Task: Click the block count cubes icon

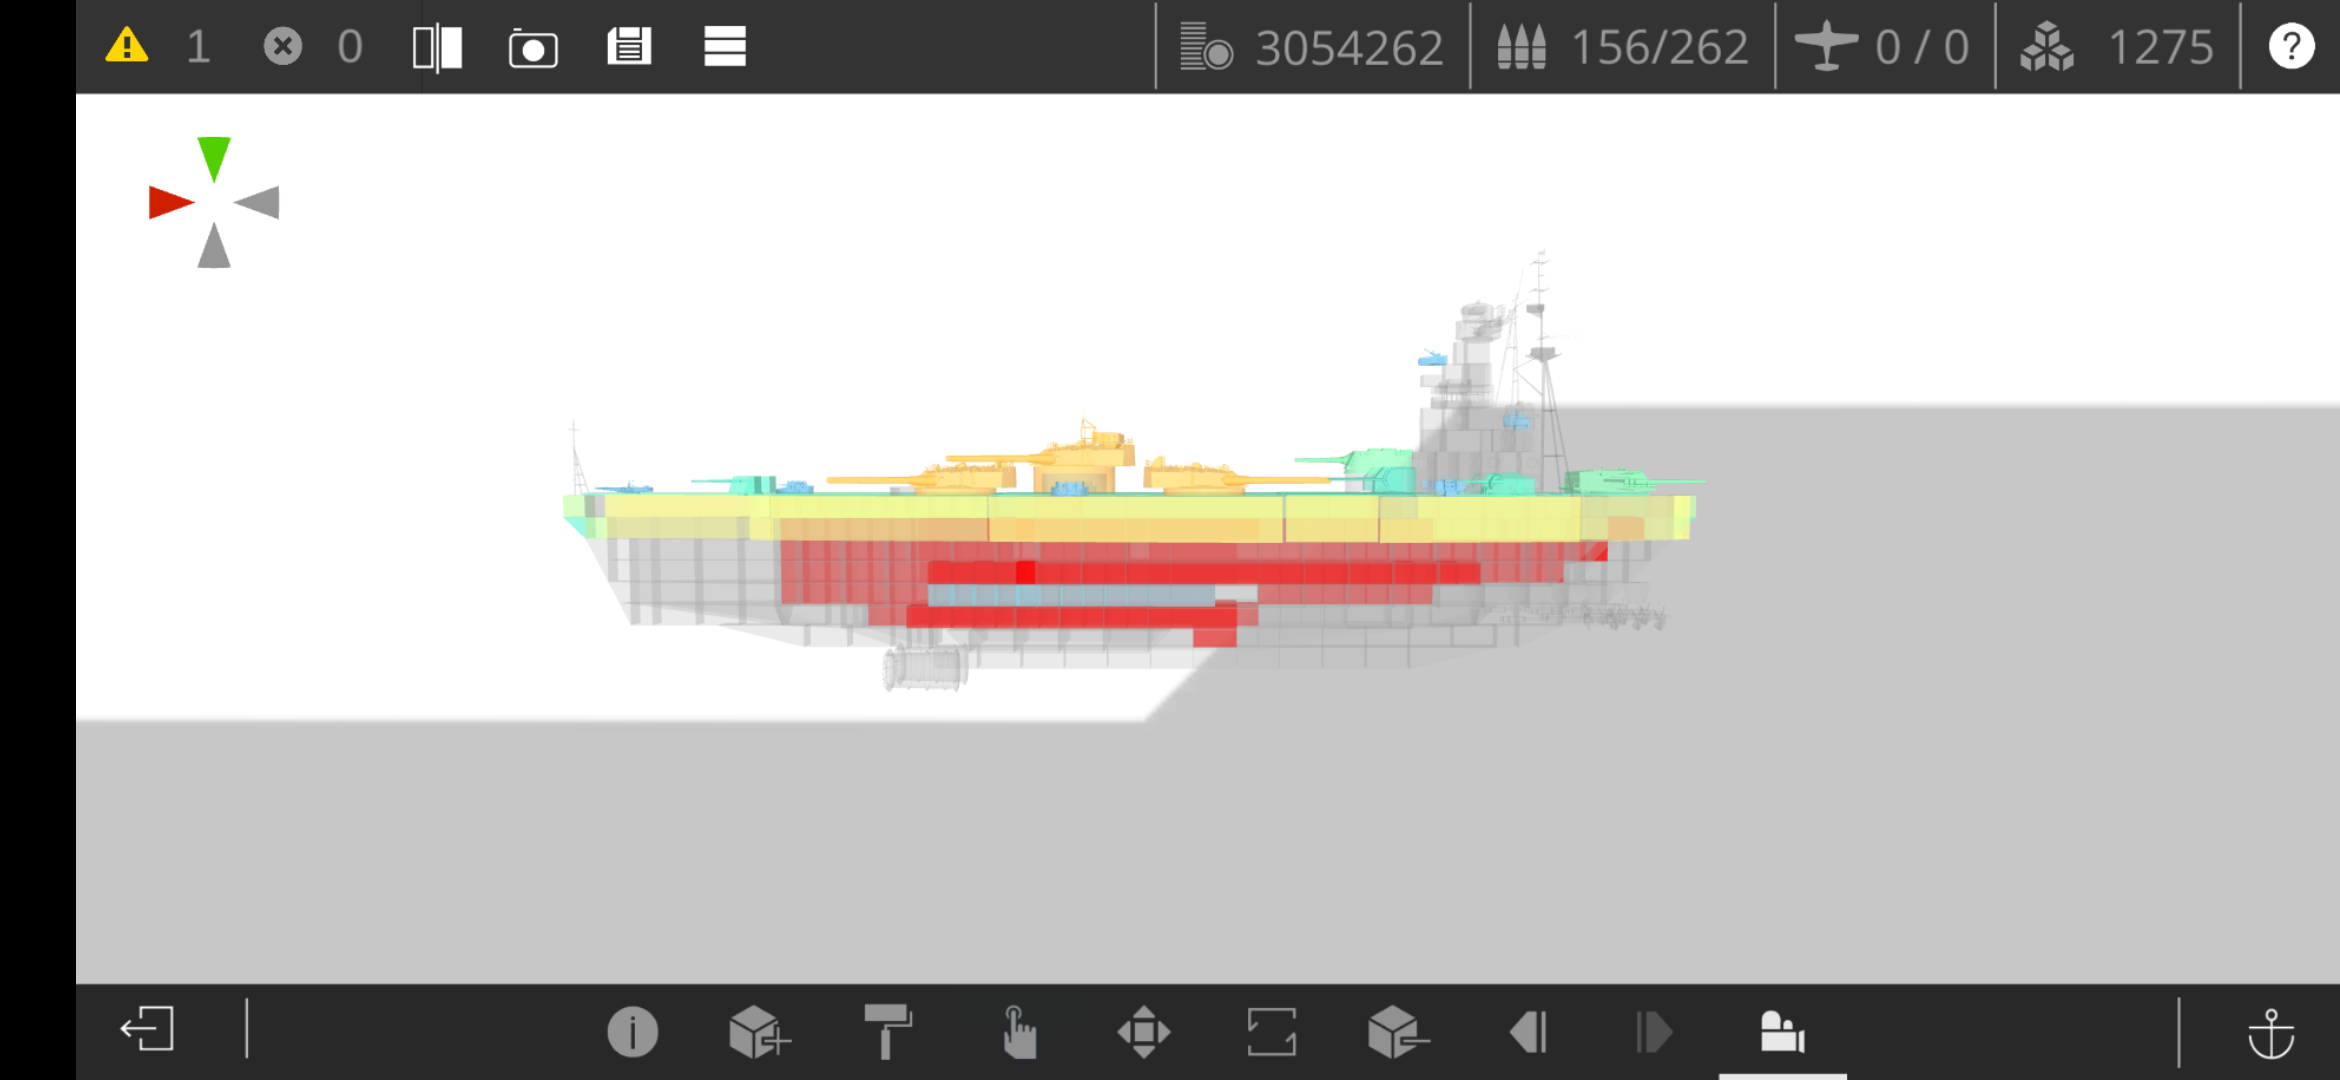Action: [2046, 47]
